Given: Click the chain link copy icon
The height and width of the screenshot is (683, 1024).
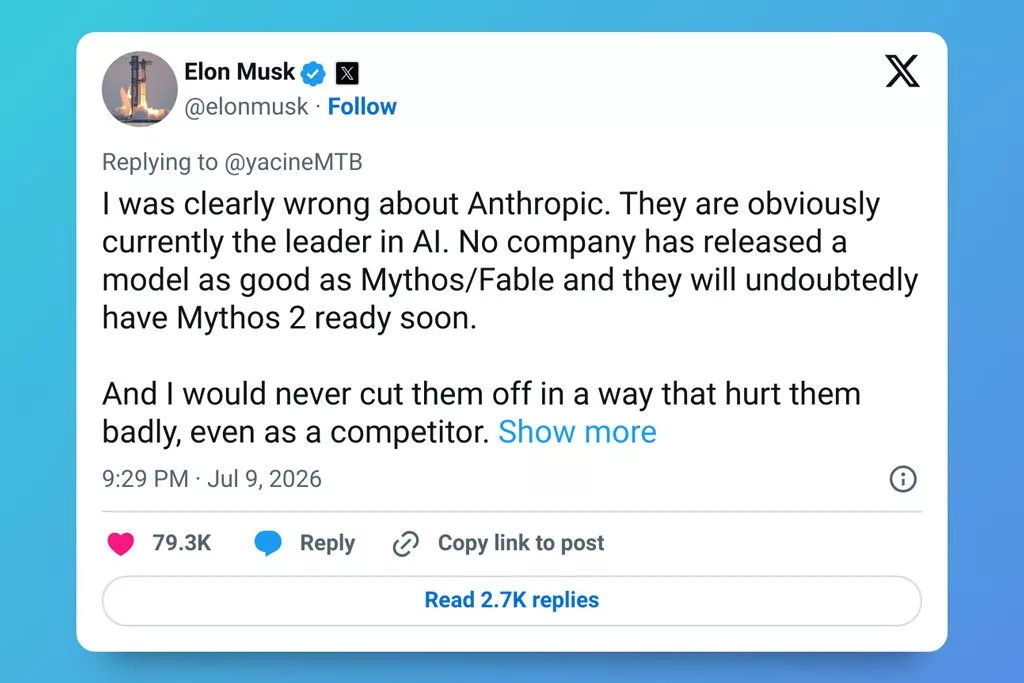Looking at the screenshot, I should (406, 544).
